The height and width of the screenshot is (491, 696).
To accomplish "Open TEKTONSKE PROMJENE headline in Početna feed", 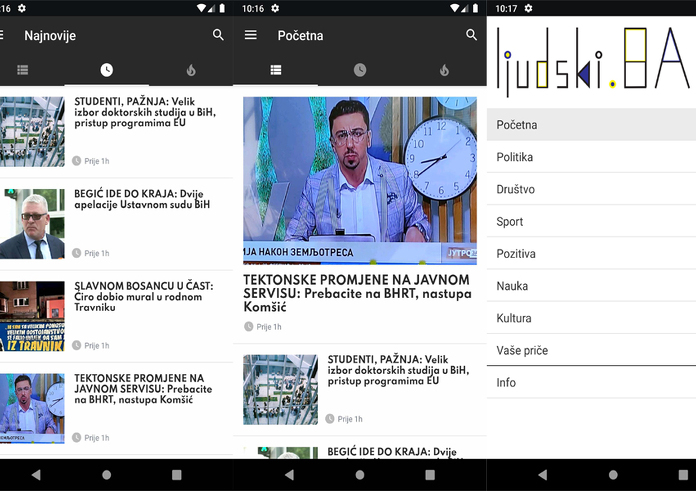I will pyautogui.click(x=357, y=293).
